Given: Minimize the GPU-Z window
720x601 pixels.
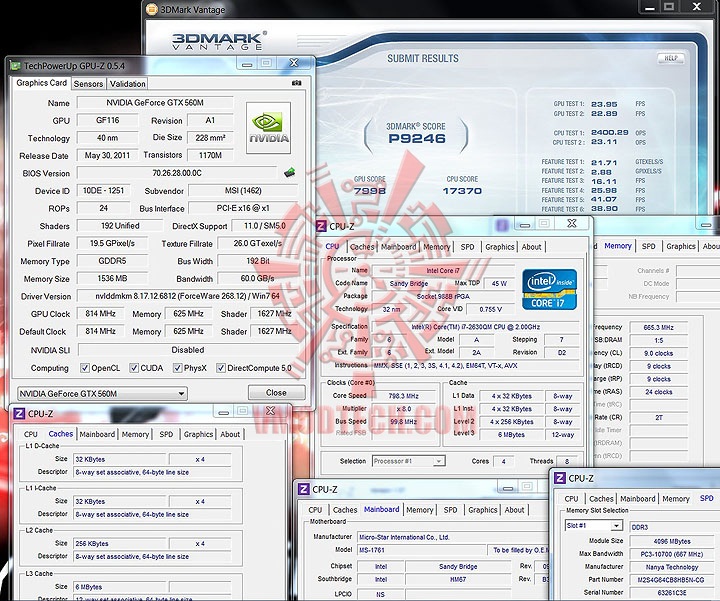Looking at the screenshot, I should coord(247,63).
